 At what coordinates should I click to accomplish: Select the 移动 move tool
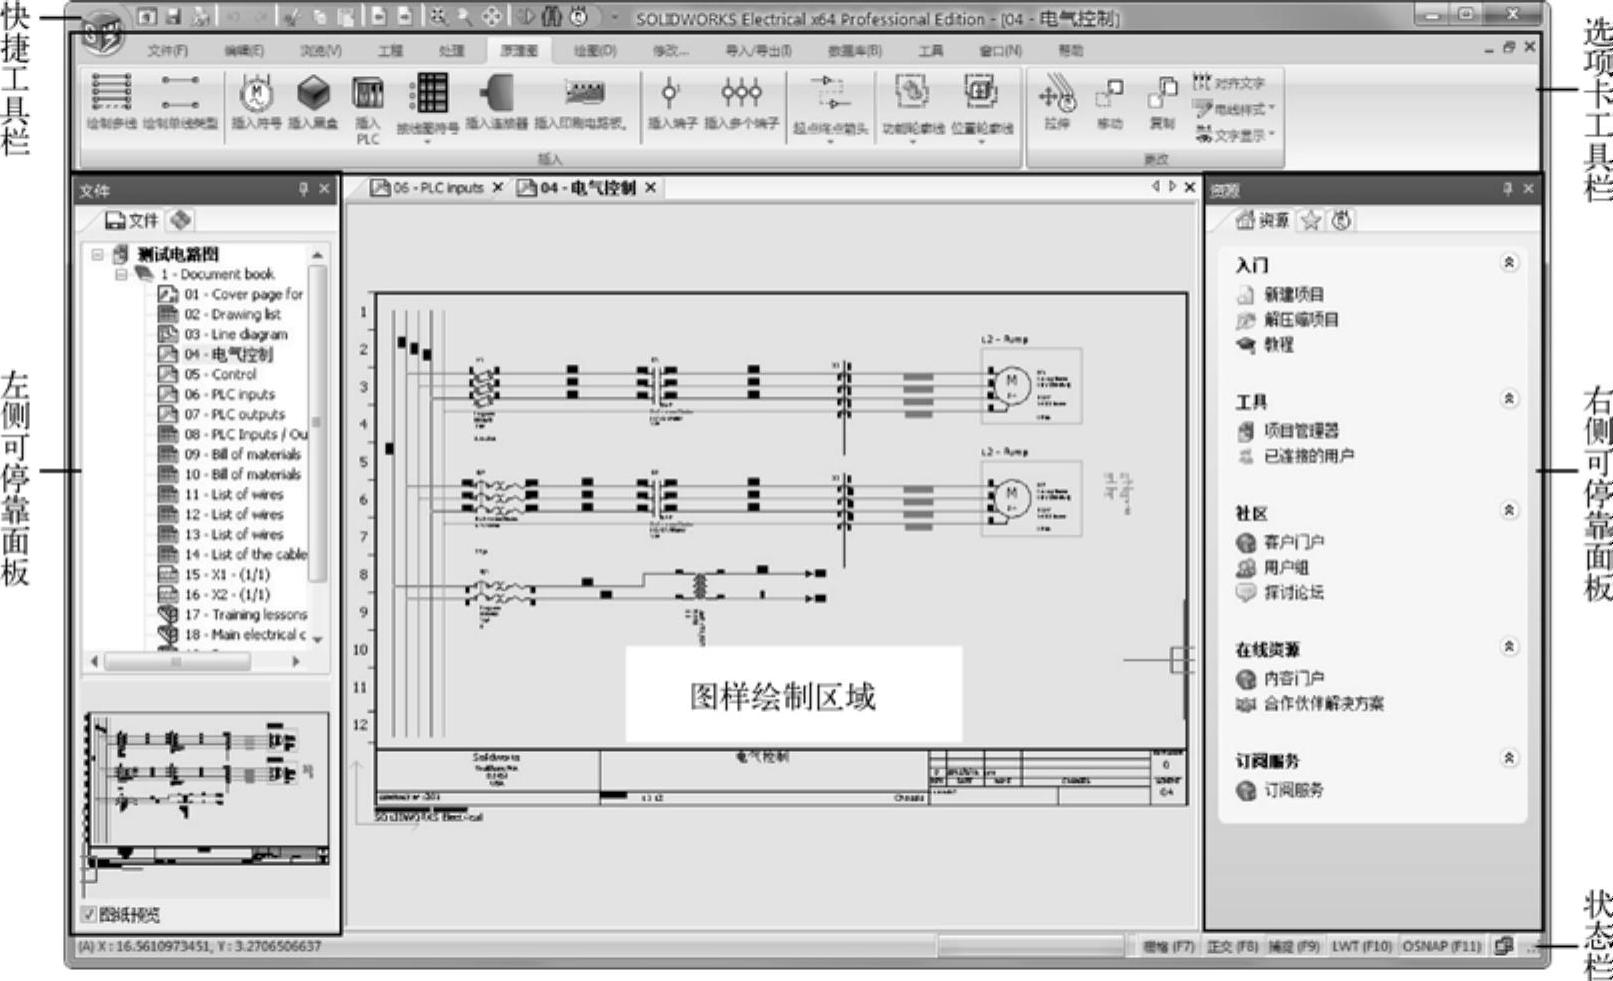(x=1110, y=104)
